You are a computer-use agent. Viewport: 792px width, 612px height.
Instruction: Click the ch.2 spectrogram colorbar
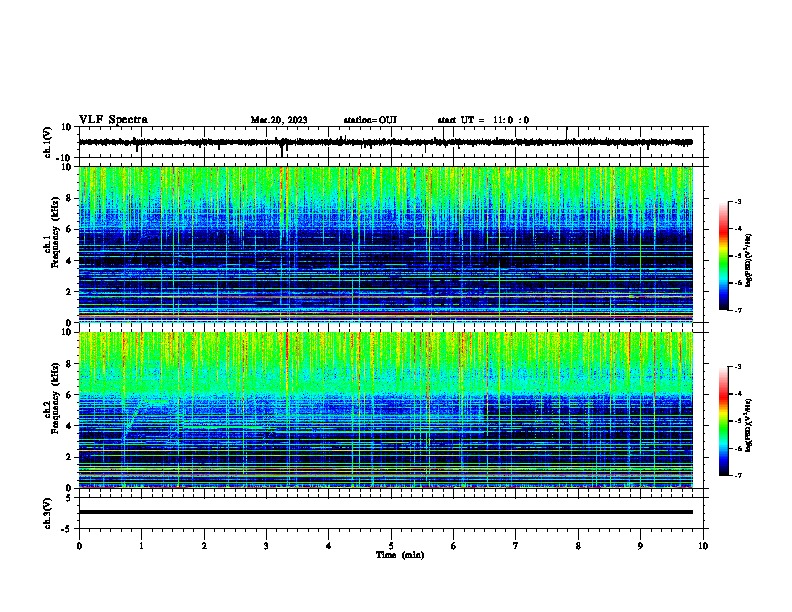[x=723, y=421]
